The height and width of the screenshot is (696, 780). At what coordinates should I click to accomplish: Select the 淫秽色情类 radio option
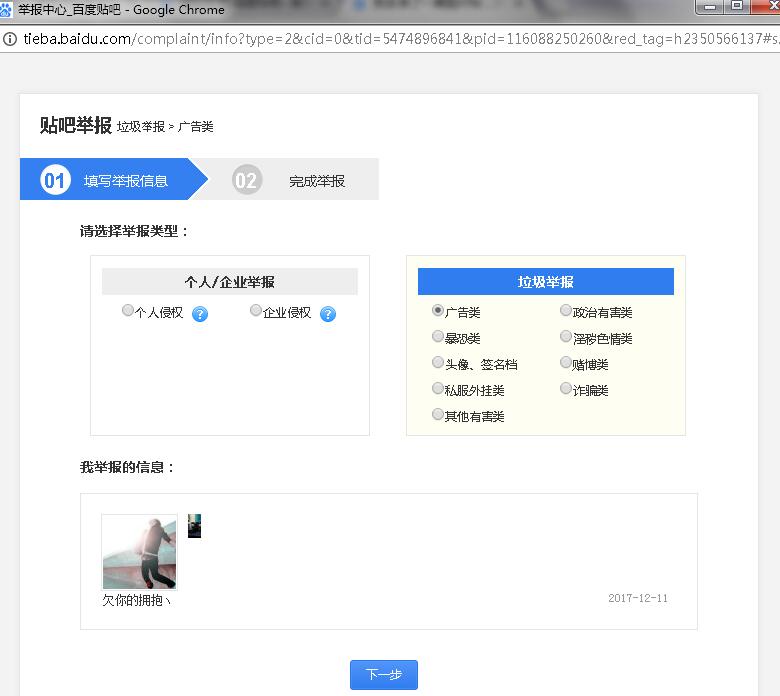(566, 336)
